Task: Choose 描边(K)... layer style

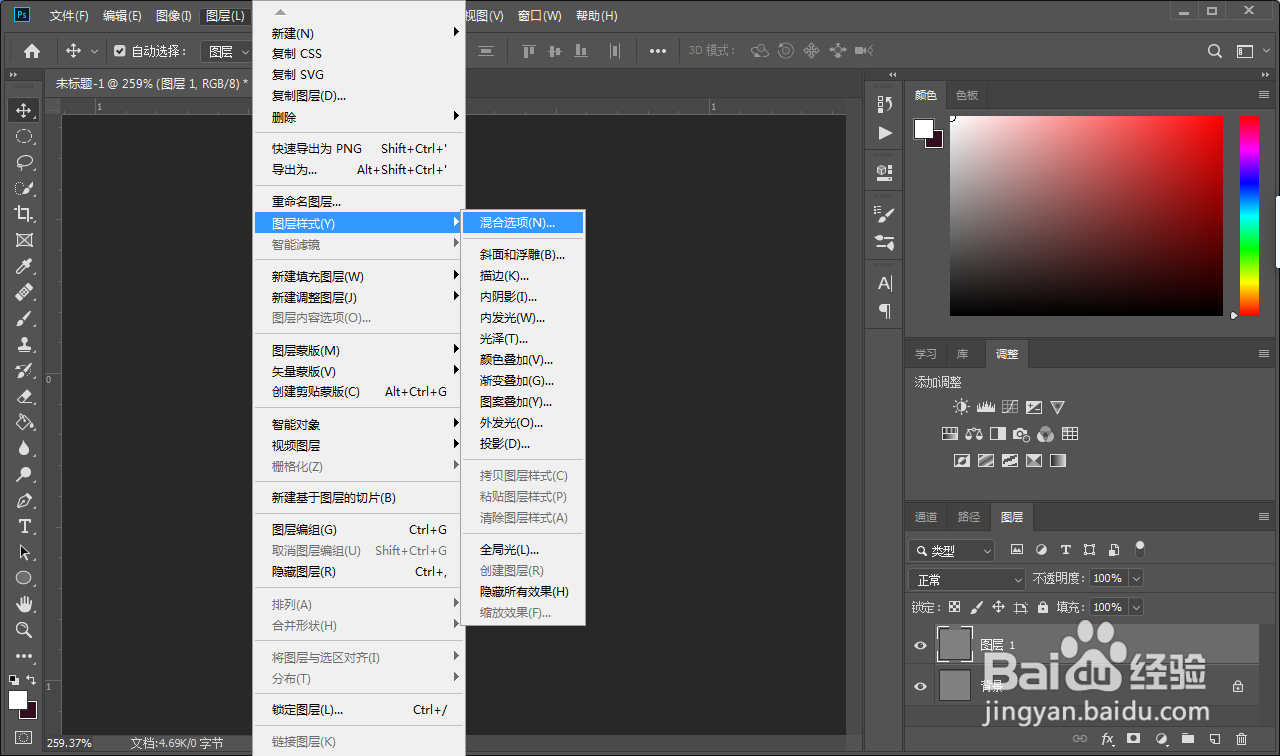Action: pyautogui.click(x=523, y=276)
